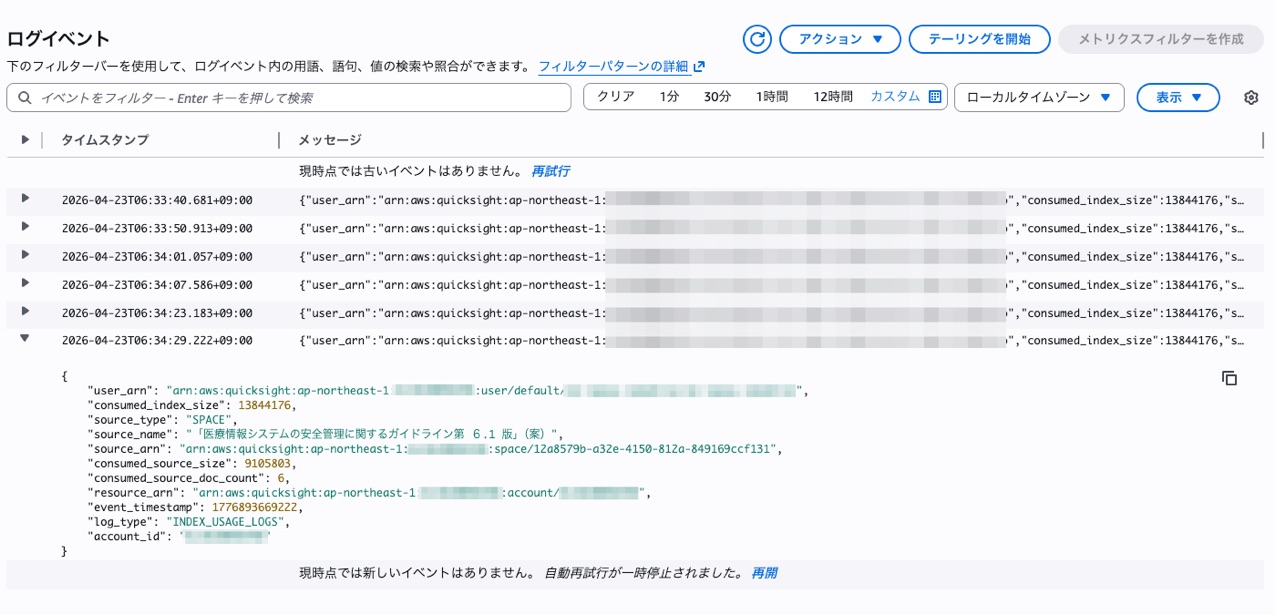Viewport: 1276px width, 615px height.
Task: Expand the 06:33:40.681 log event row
Action: (25, 199)
